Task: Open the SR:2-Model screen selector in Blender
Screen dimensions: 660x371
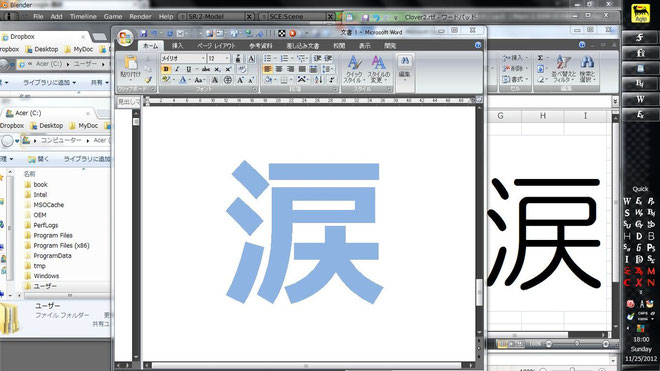Action: point(216,16)
